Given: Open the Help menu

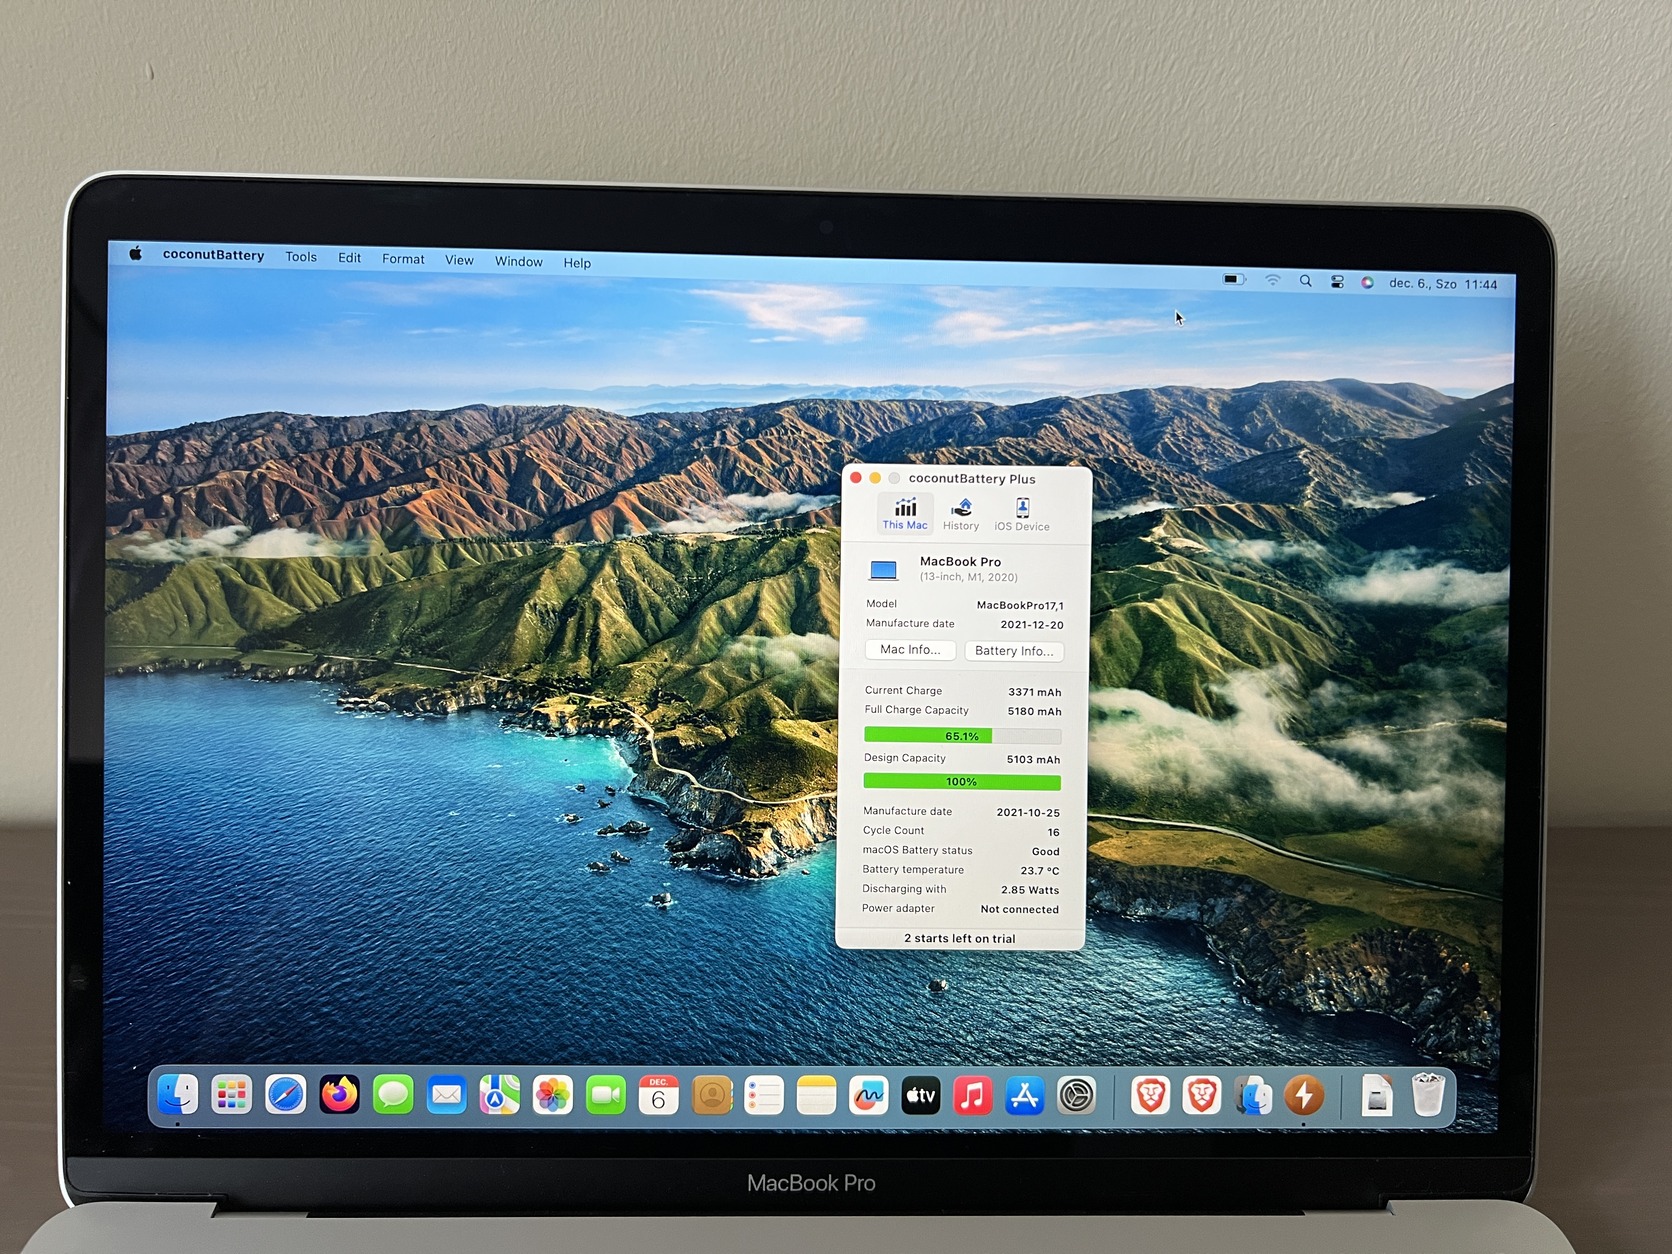Looking at the screenshot, I should (577, 263).
